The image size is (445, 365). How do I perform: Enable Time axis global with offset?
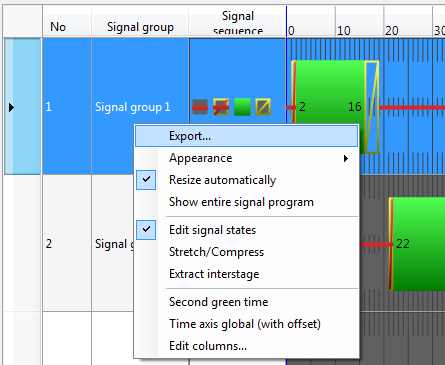(245, 324)
